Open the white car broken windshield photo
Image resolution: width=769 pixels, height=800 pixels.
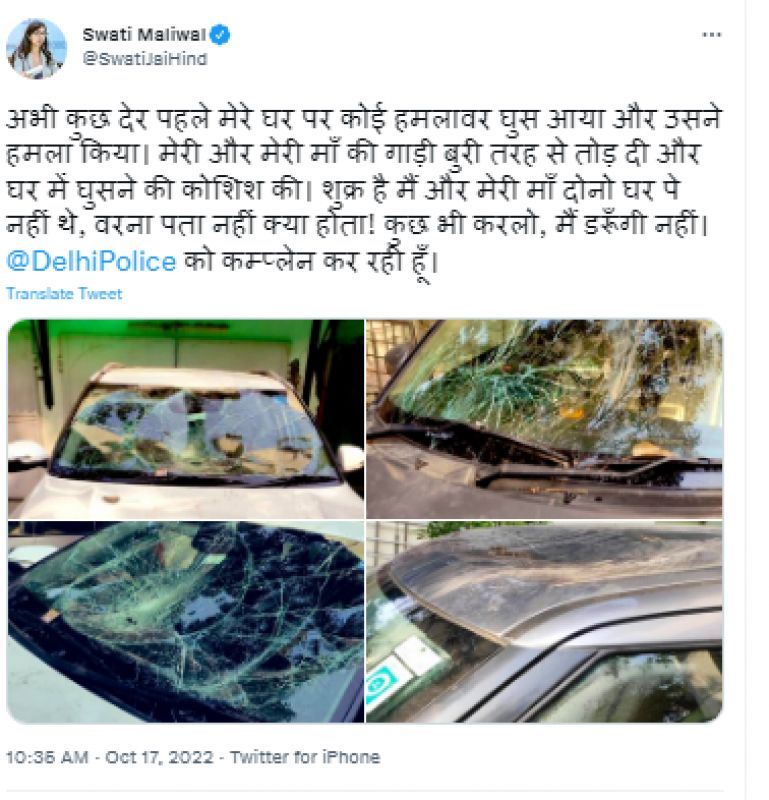coord(186,419)
